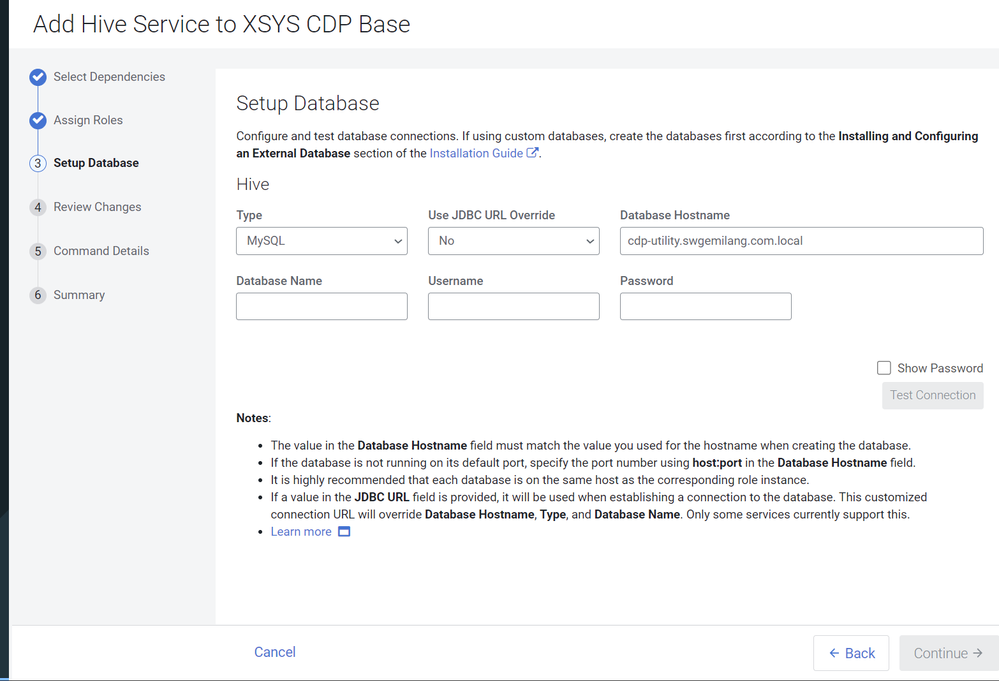
Task: Click the Use JDBC URL Override label
Action: pyautogui.click(x=491, y=215)
